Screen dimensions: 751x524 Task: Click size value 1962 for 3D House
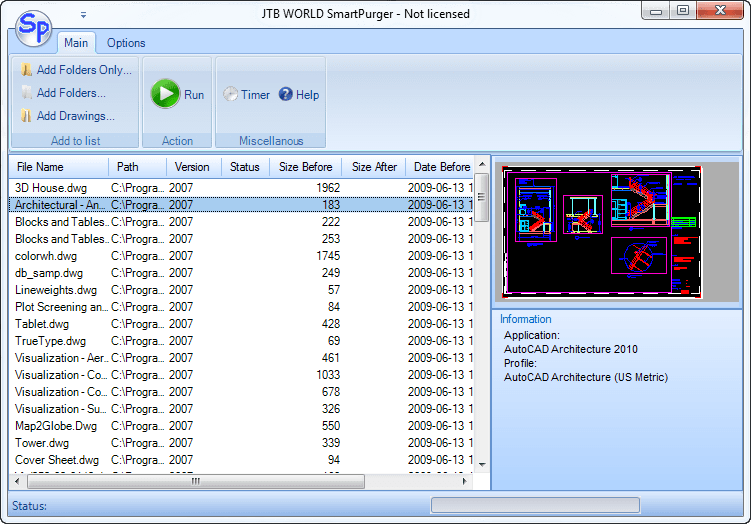point(328,188)
